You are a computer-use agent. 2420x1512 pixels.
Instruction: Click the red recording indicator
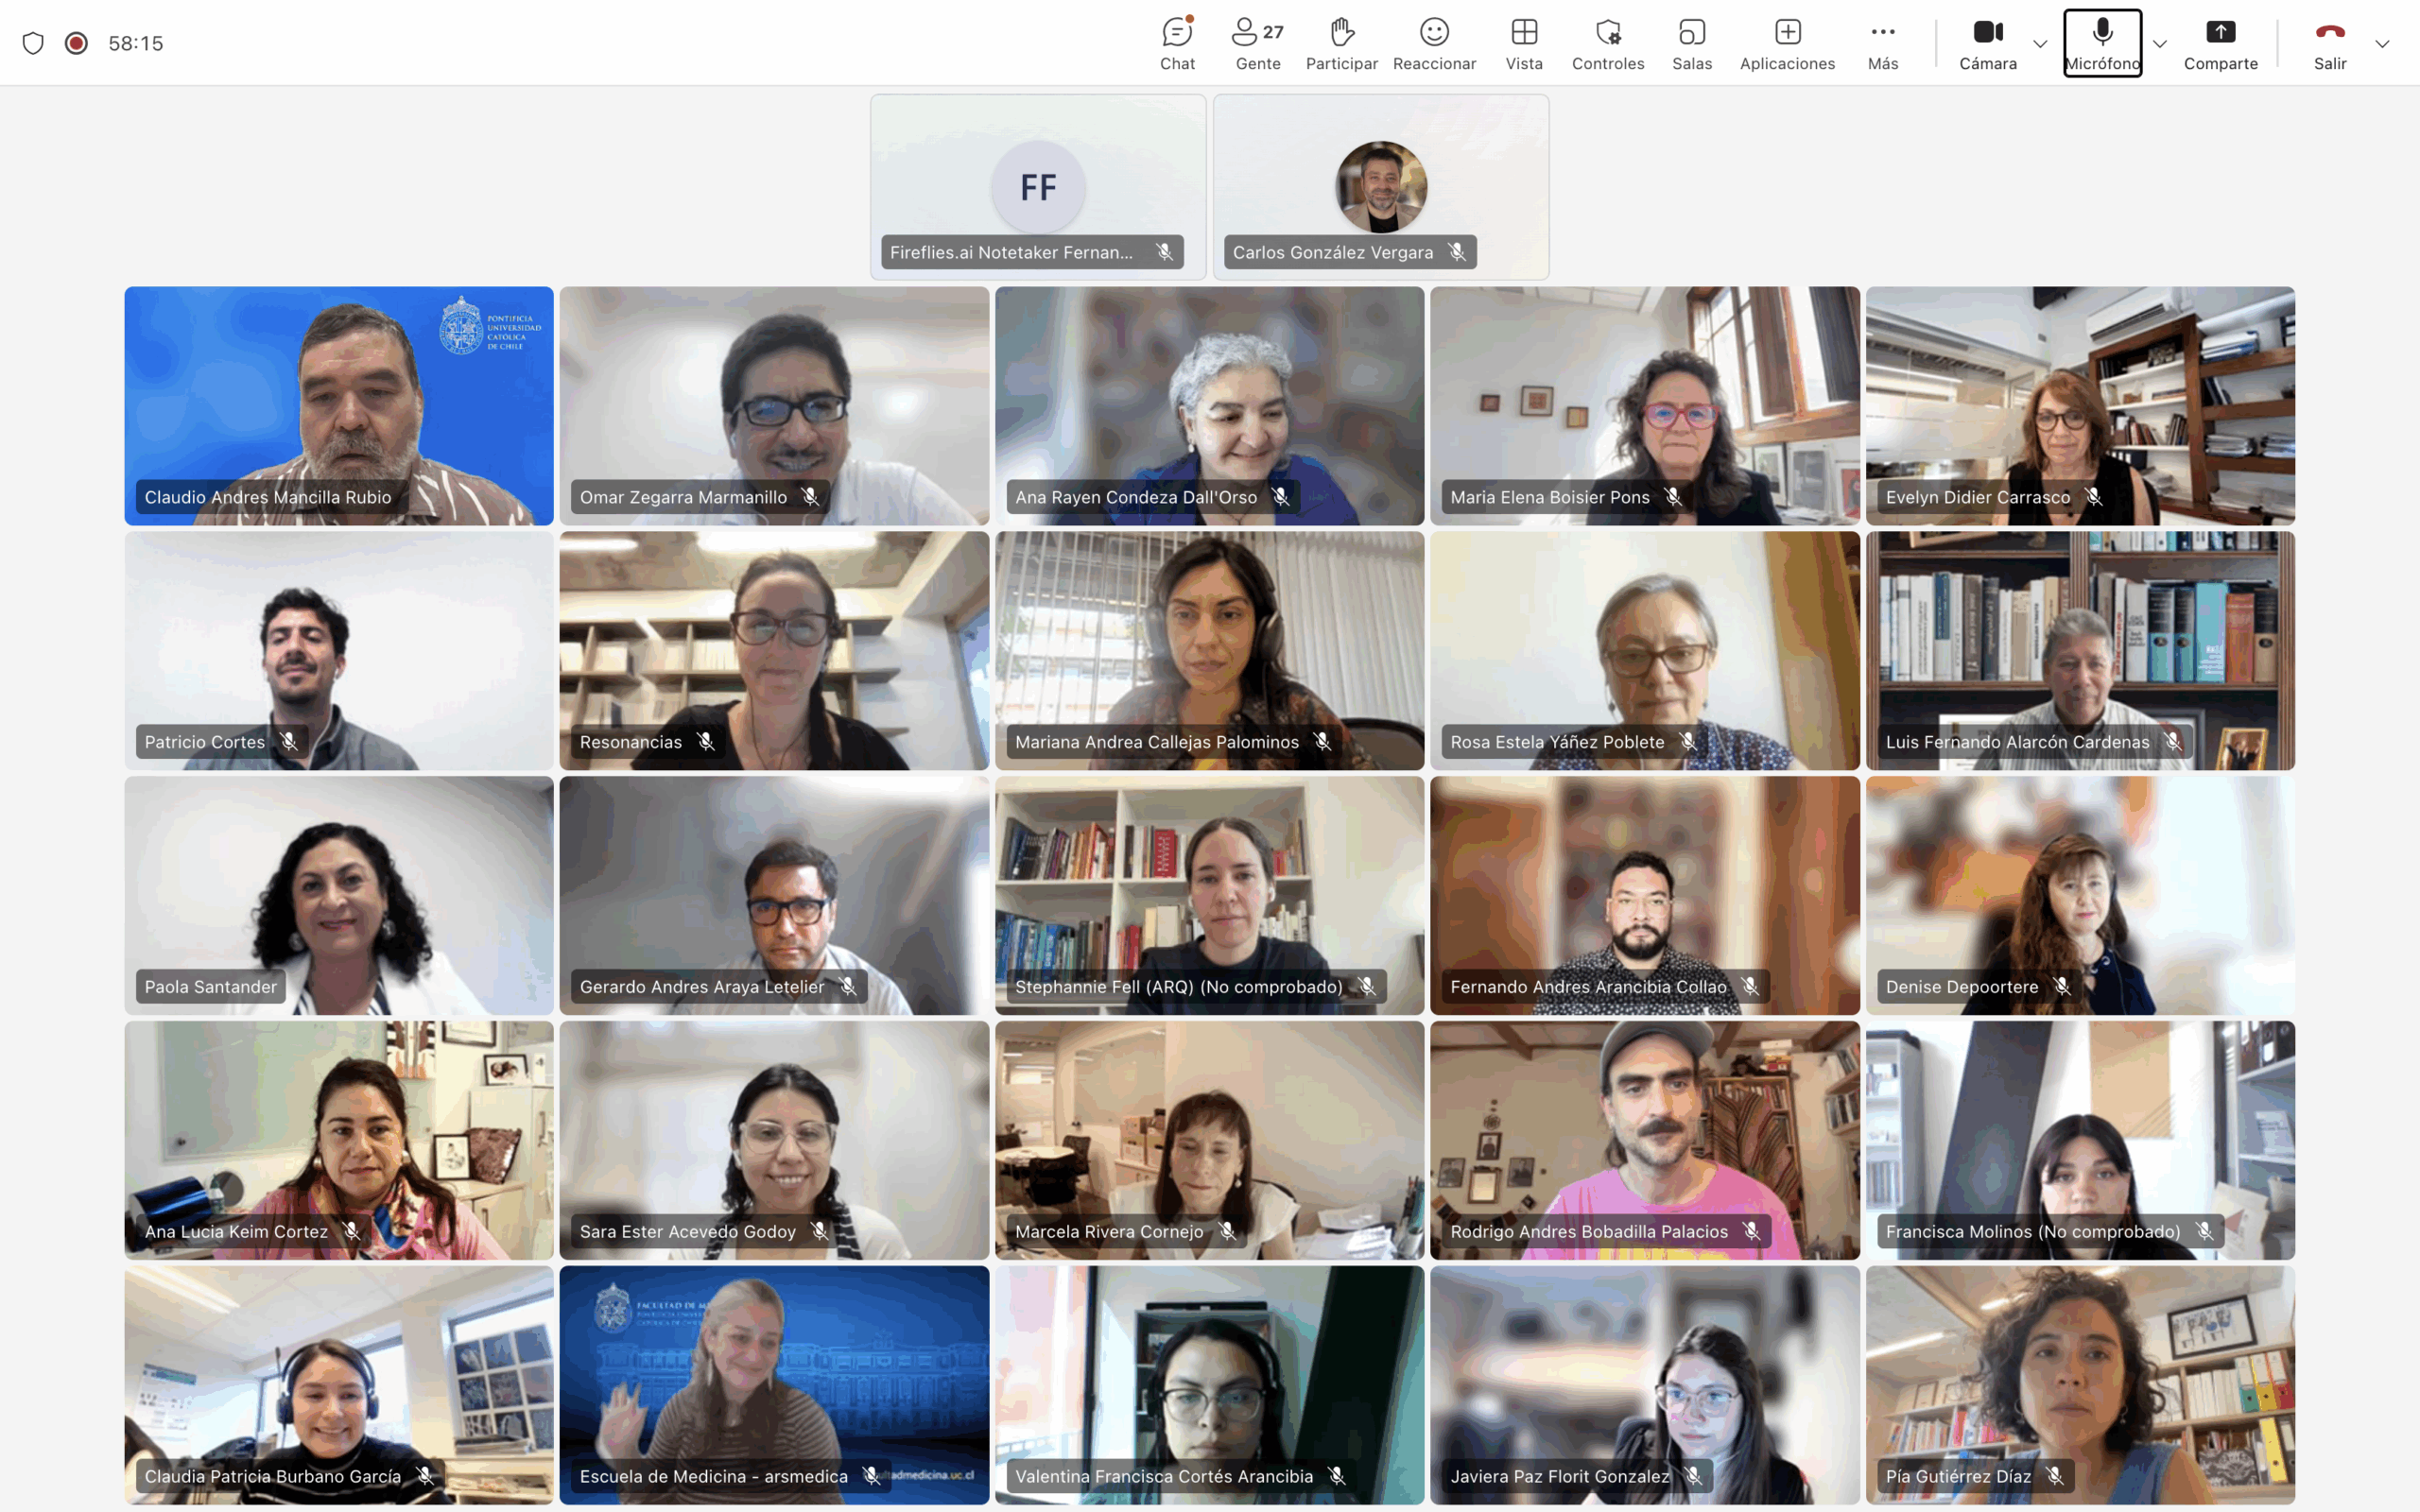tap(76, 43)
